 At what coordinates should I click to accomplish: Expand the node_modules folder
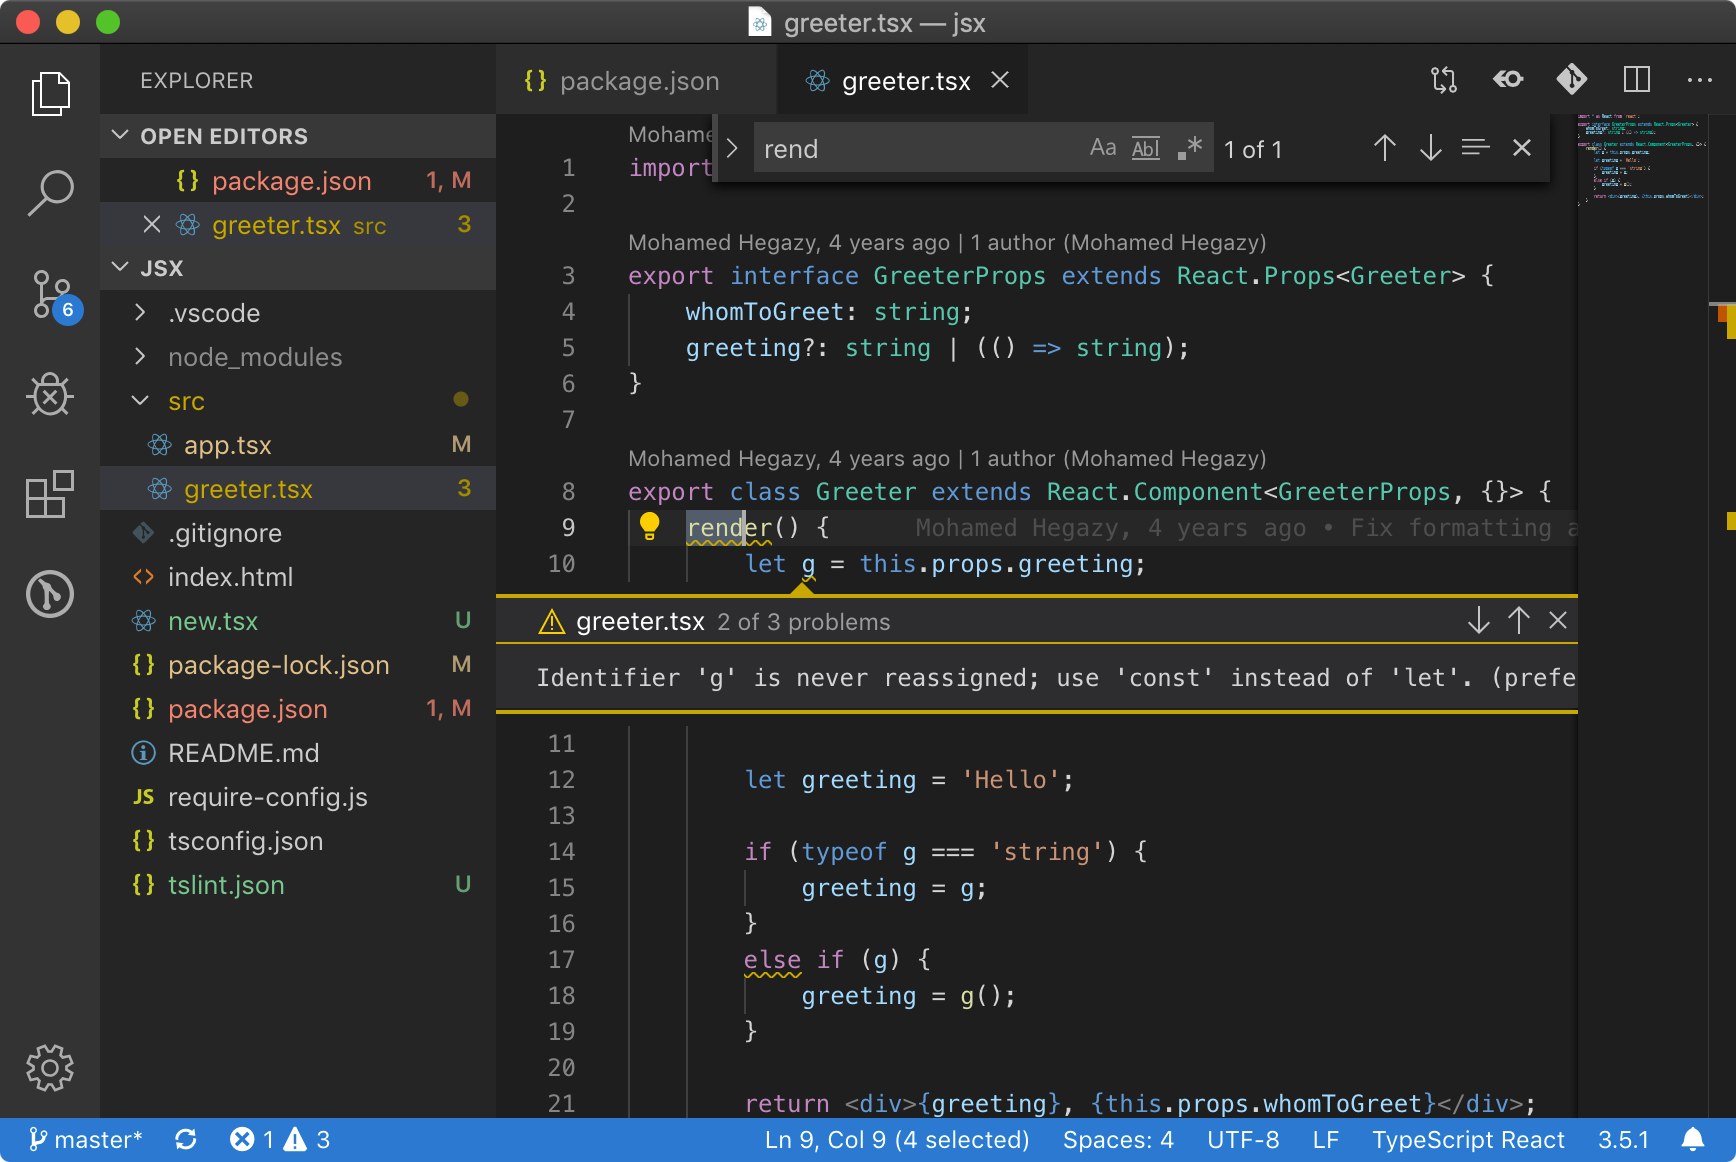click(x=254, y=357)
